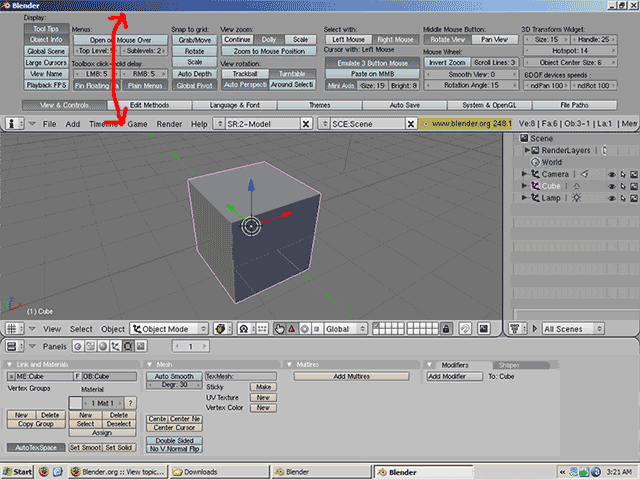Viewport: 640px width, 480px height.
Task: Hide the Camera using its eye icon
Action: [612, 174]
